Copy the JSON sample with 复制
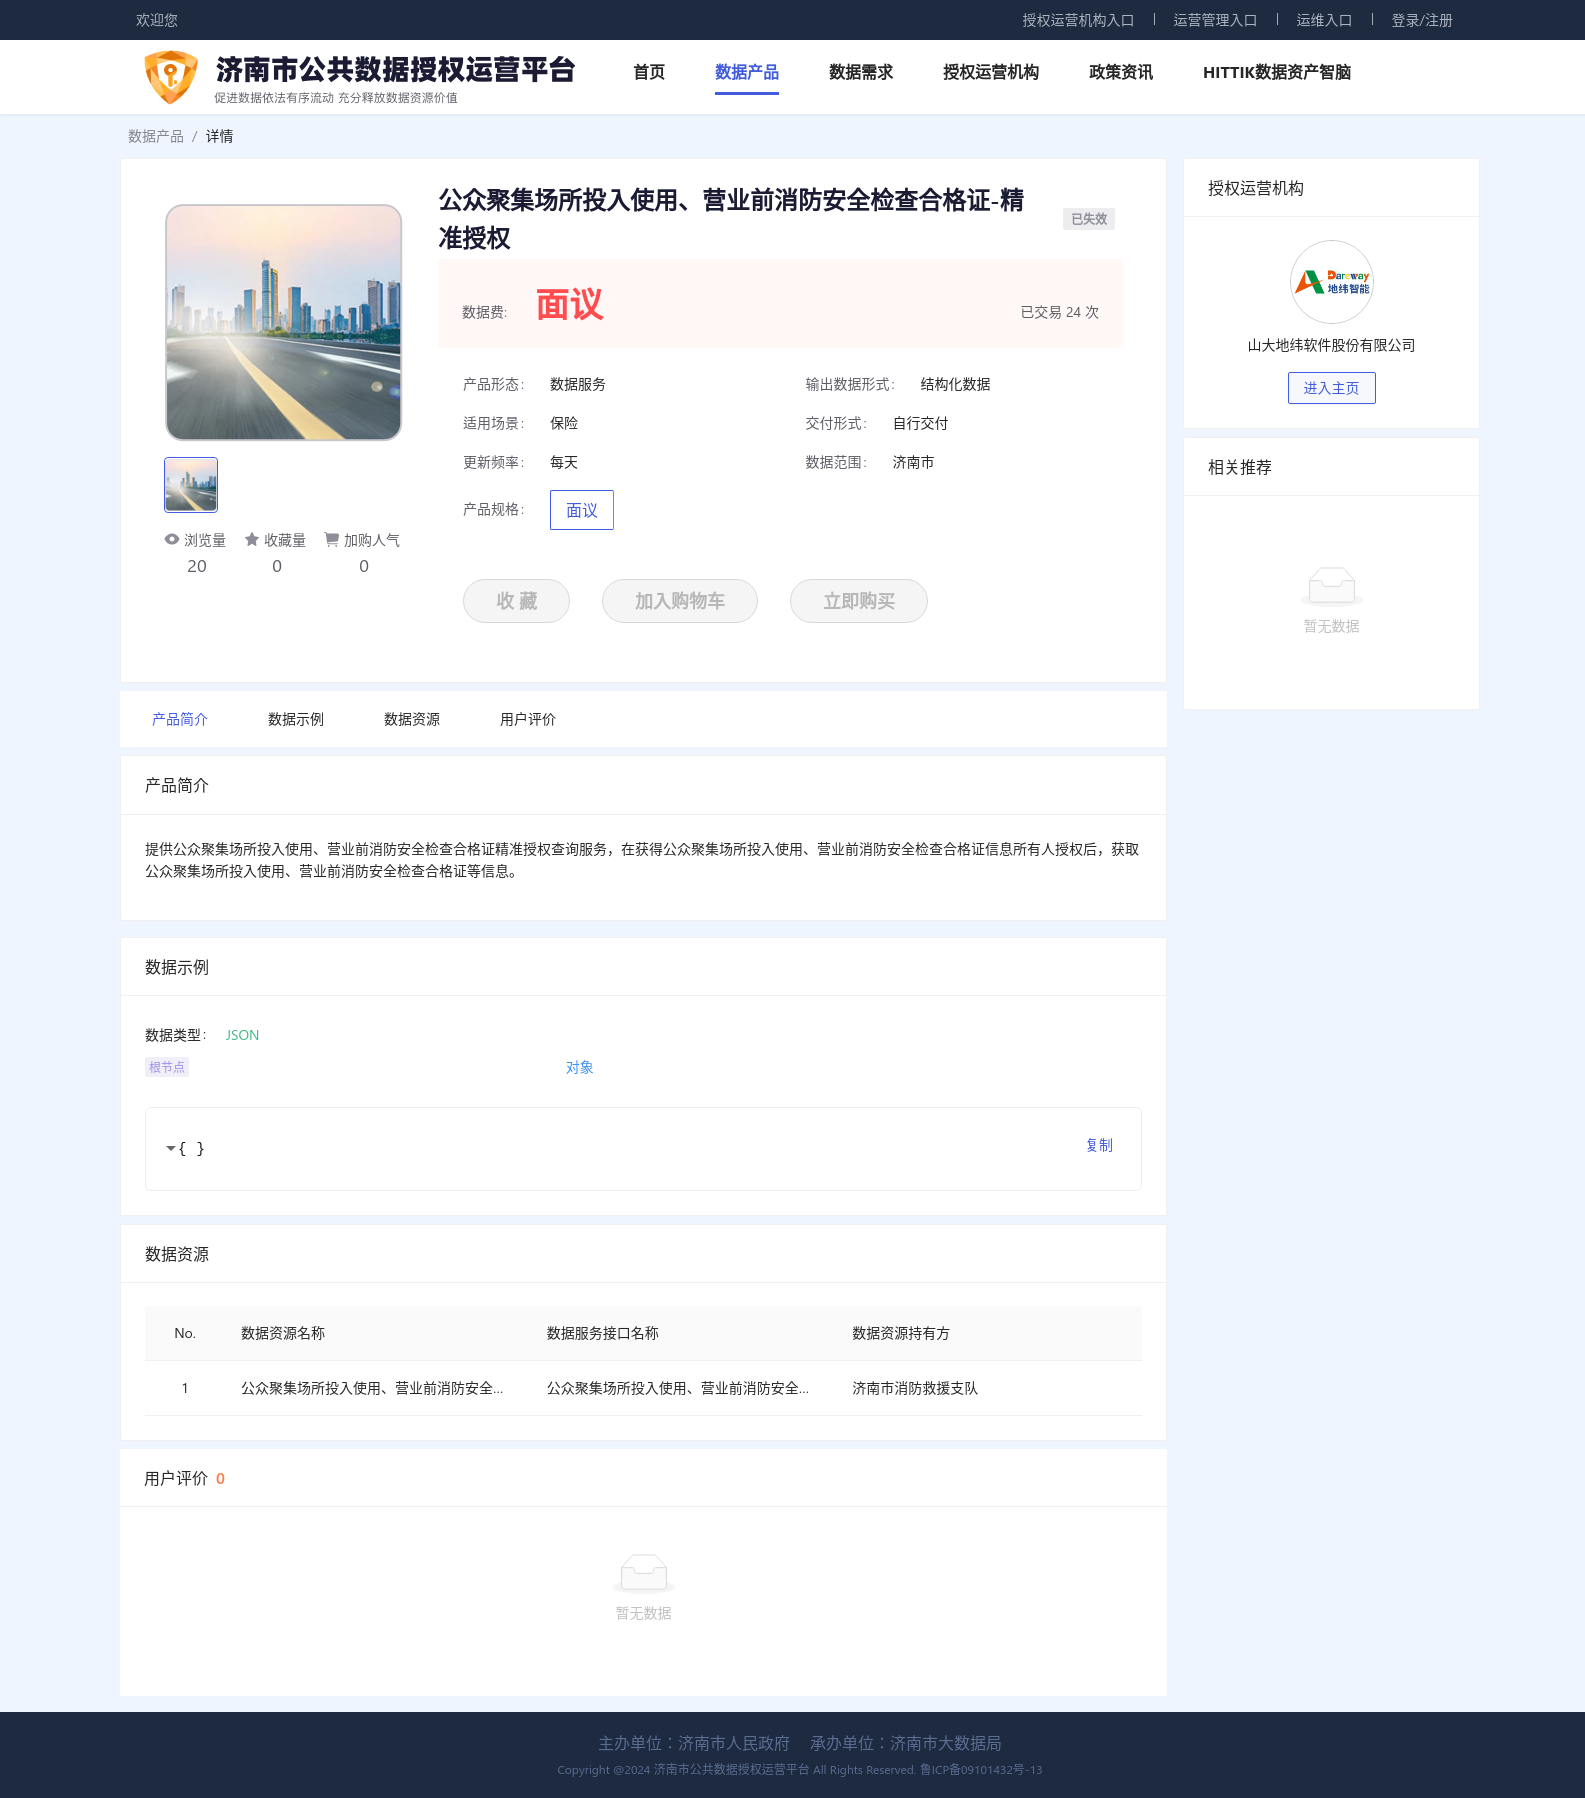 coord(1099,1145)
